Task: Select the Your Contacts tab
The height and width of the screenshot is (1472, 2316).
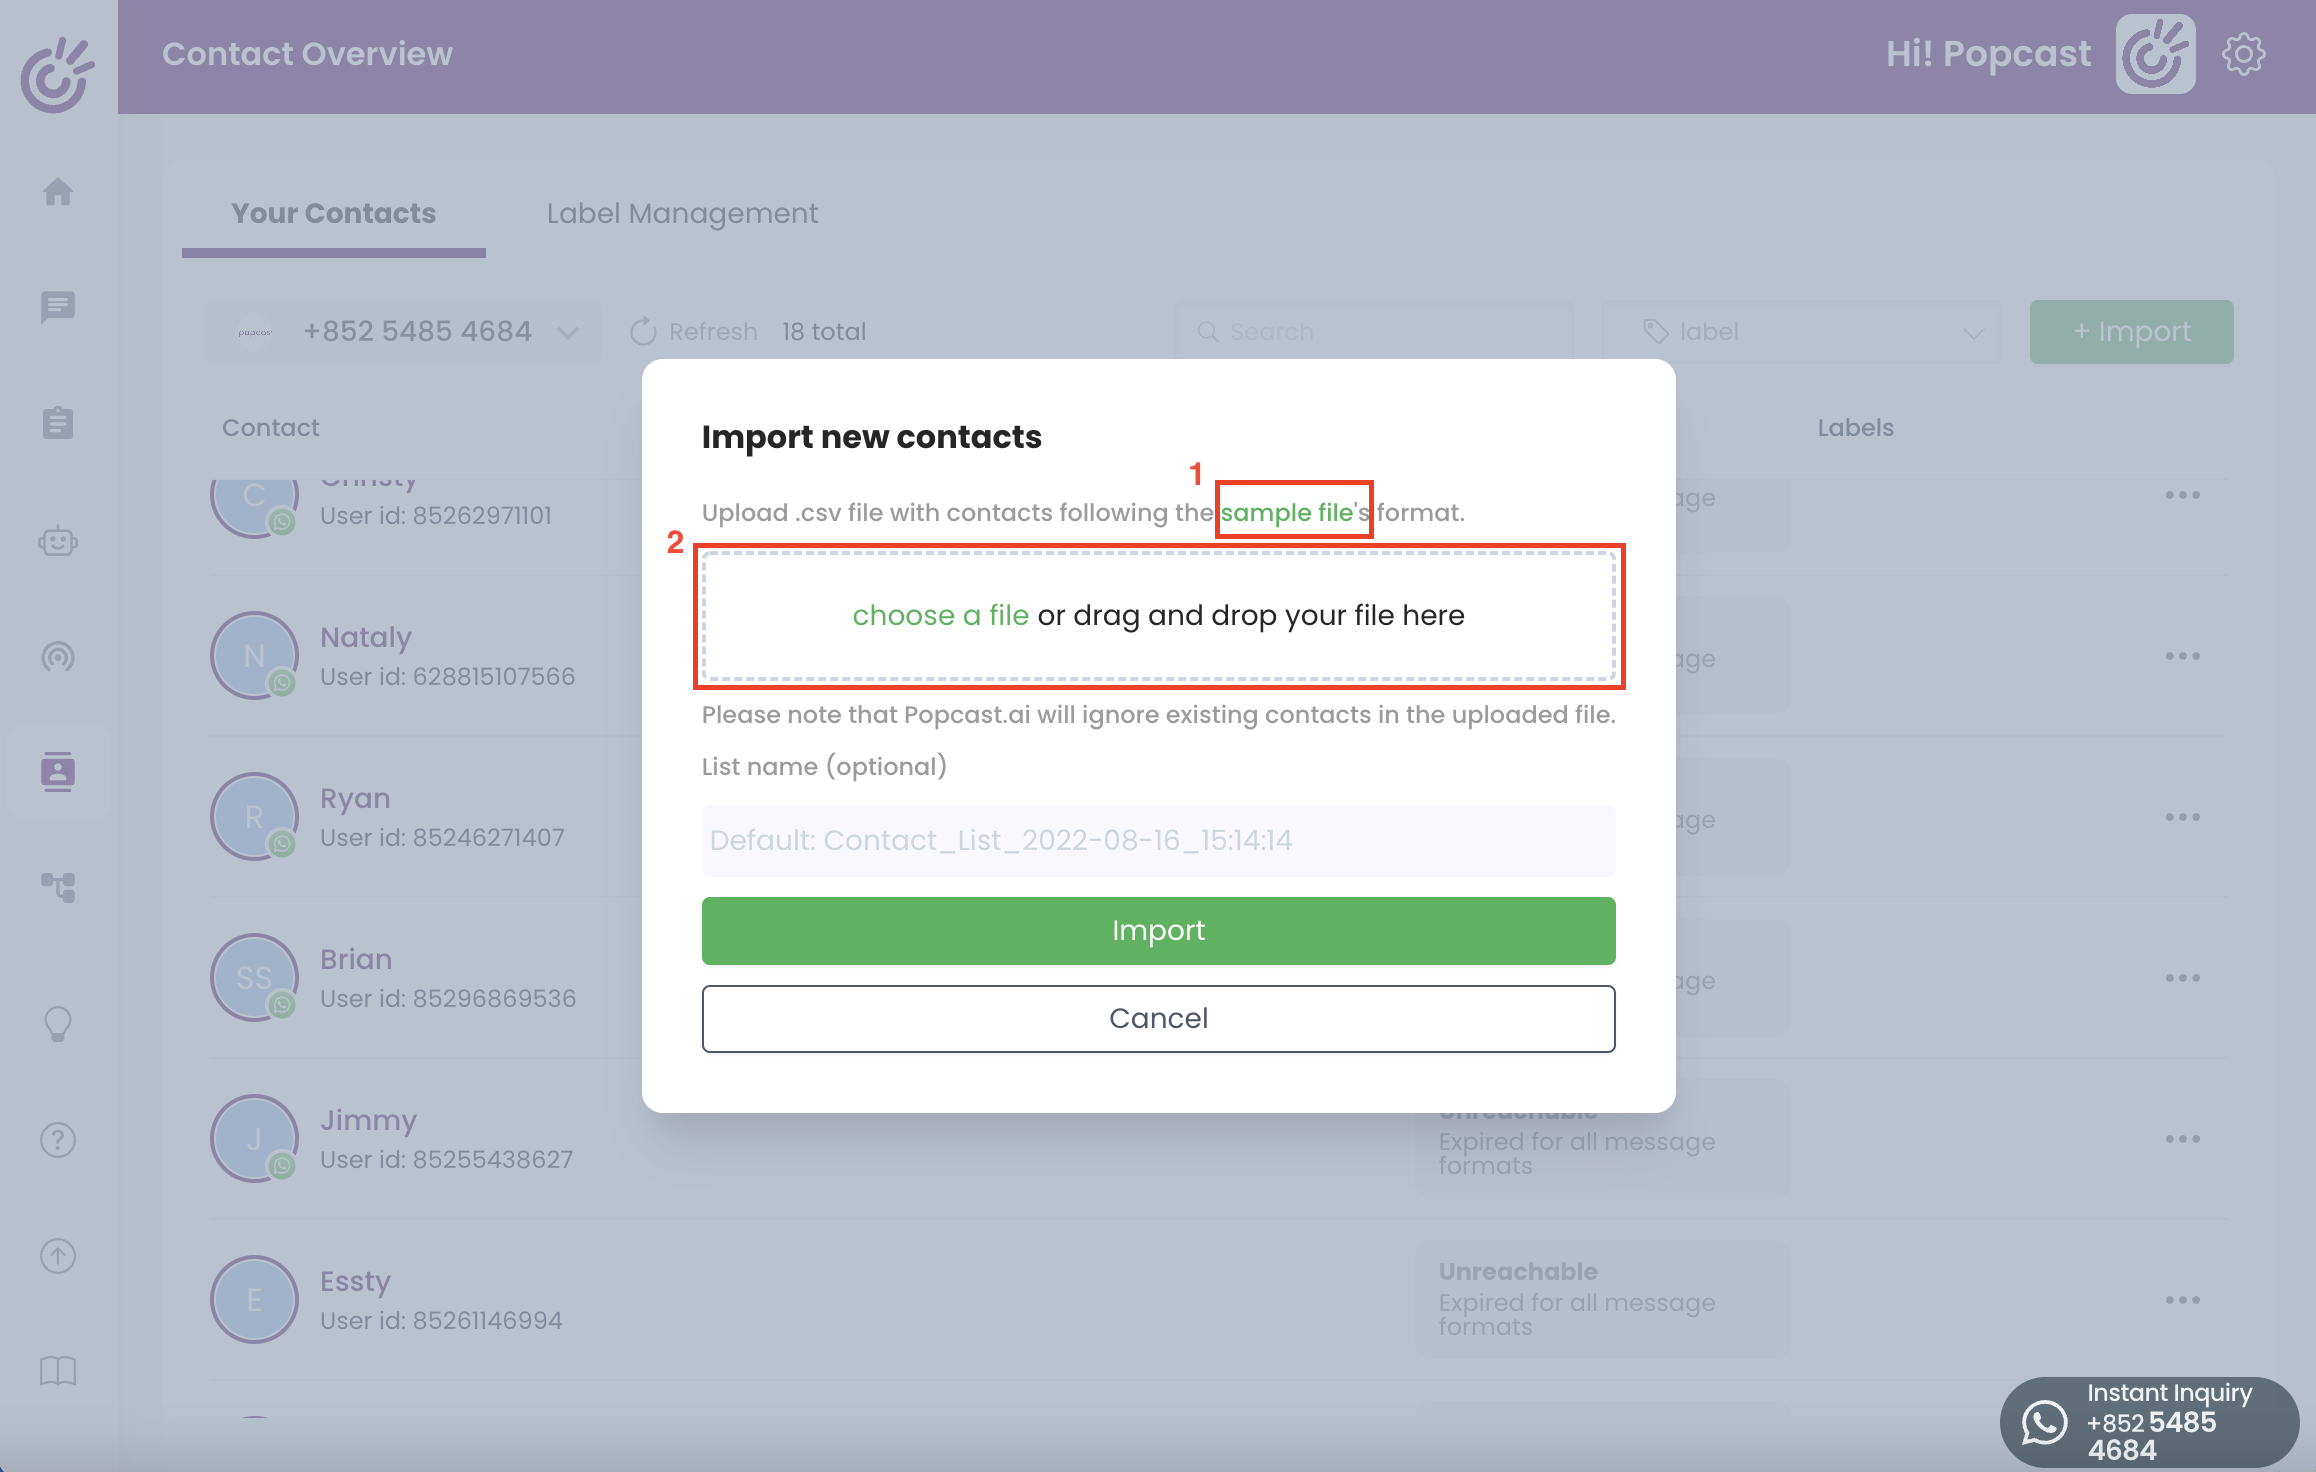Action: tap(334, 213)
